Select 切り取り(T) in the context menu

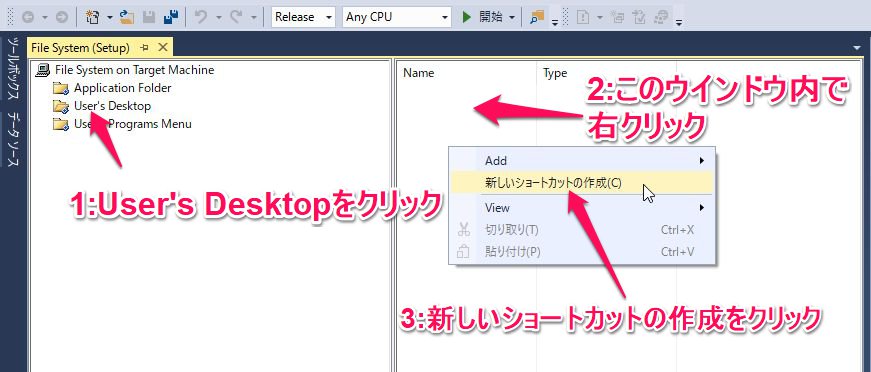(582, 230)
